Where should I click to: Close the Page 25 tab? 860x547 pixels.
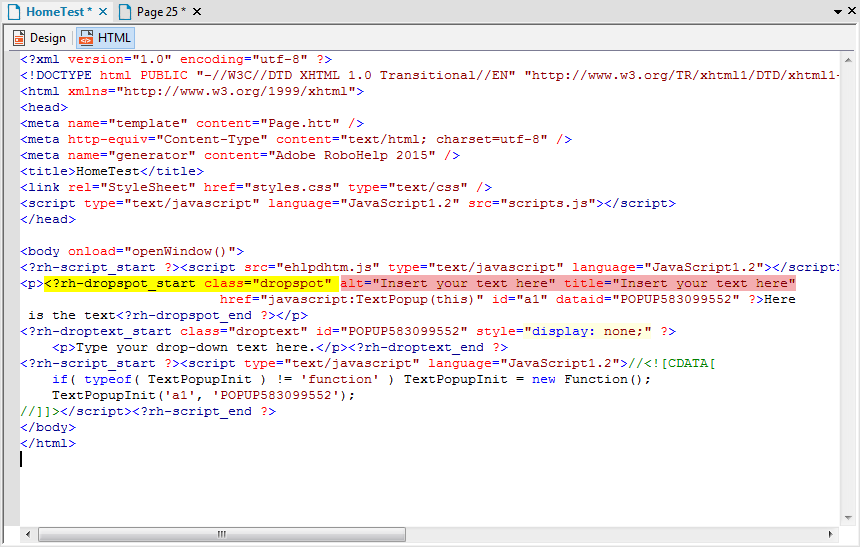tap(197, 12)
